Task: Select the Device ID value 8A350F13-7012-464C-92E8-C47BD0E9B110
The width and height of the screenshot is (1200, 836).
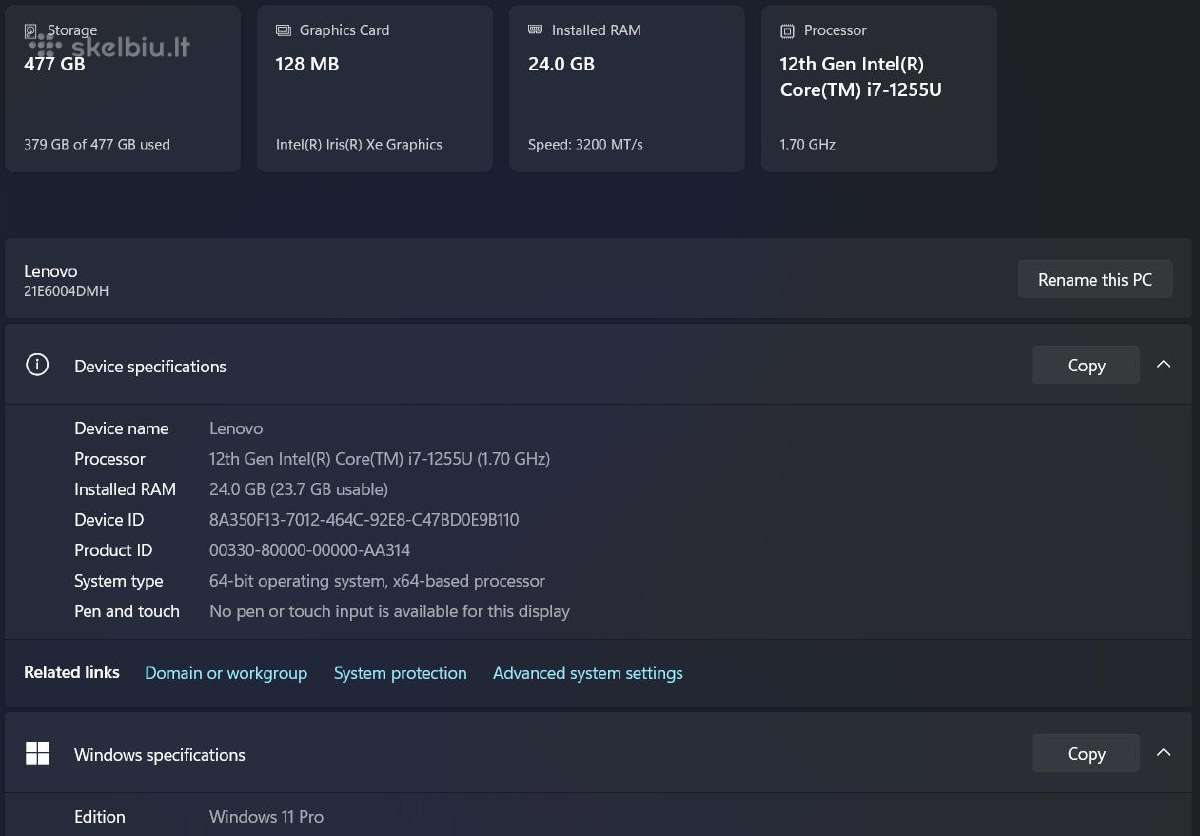Action: pyautogui.click(x=364, y=520)
